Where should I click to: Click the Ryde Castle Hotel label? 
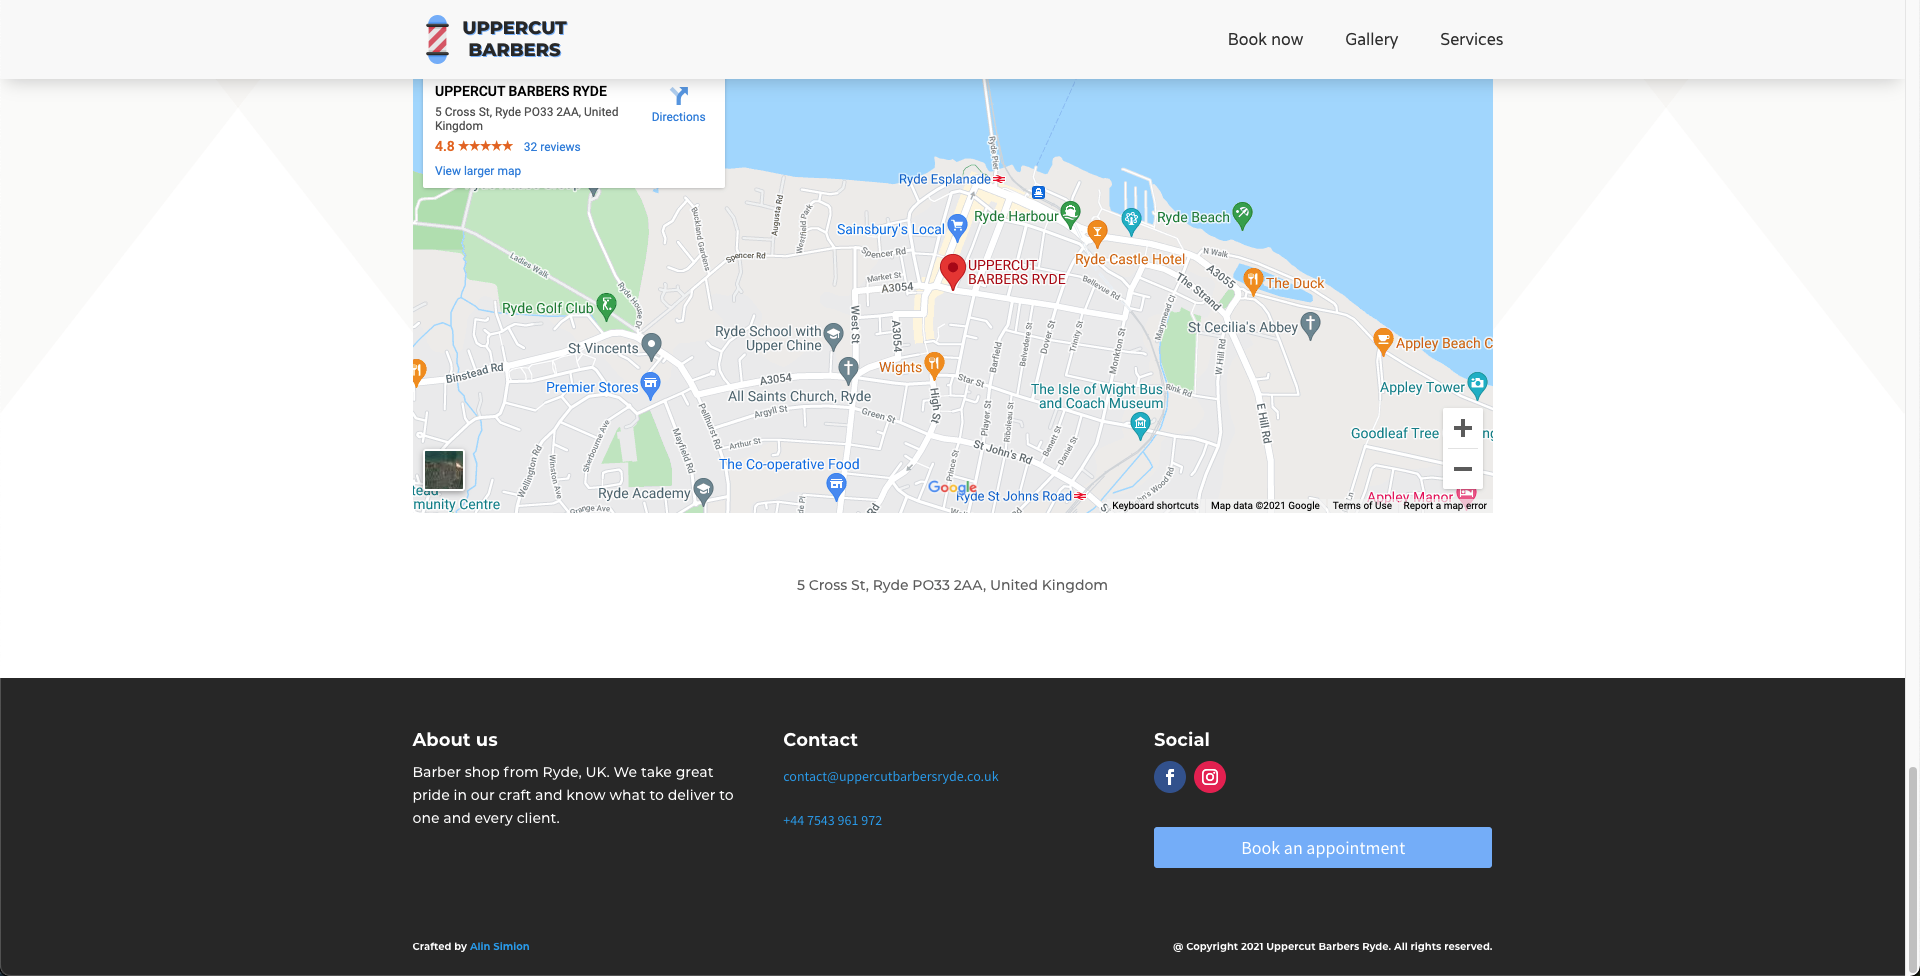pos(1130,259)
